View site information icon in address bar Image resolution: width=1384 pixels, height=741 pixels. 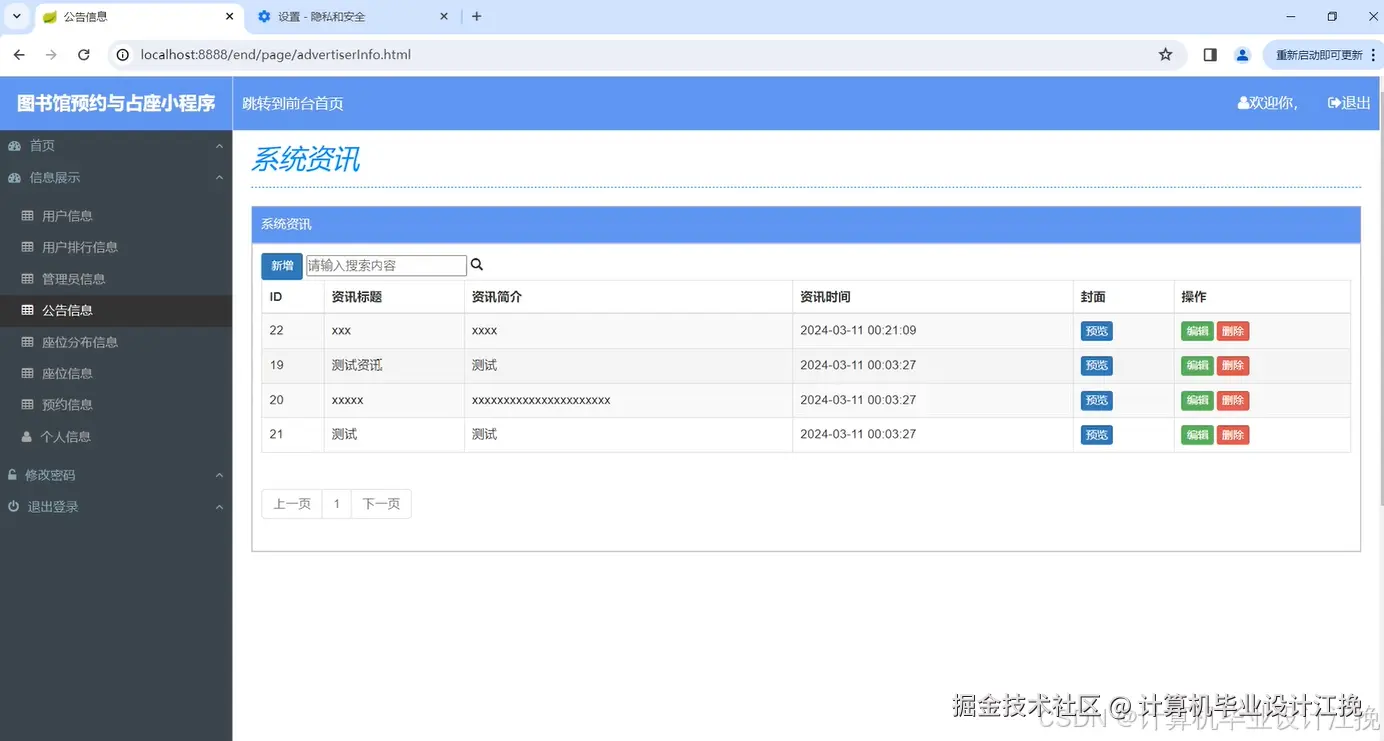pyautogui.click(x=123, y=55)
